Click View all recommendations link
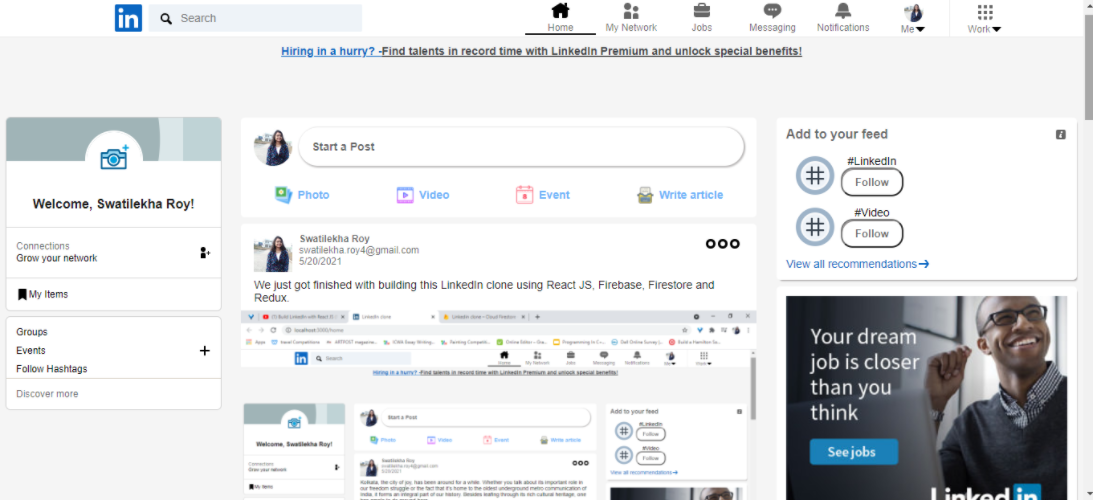This screenshot has height=500, width=1093. [857, 264]
